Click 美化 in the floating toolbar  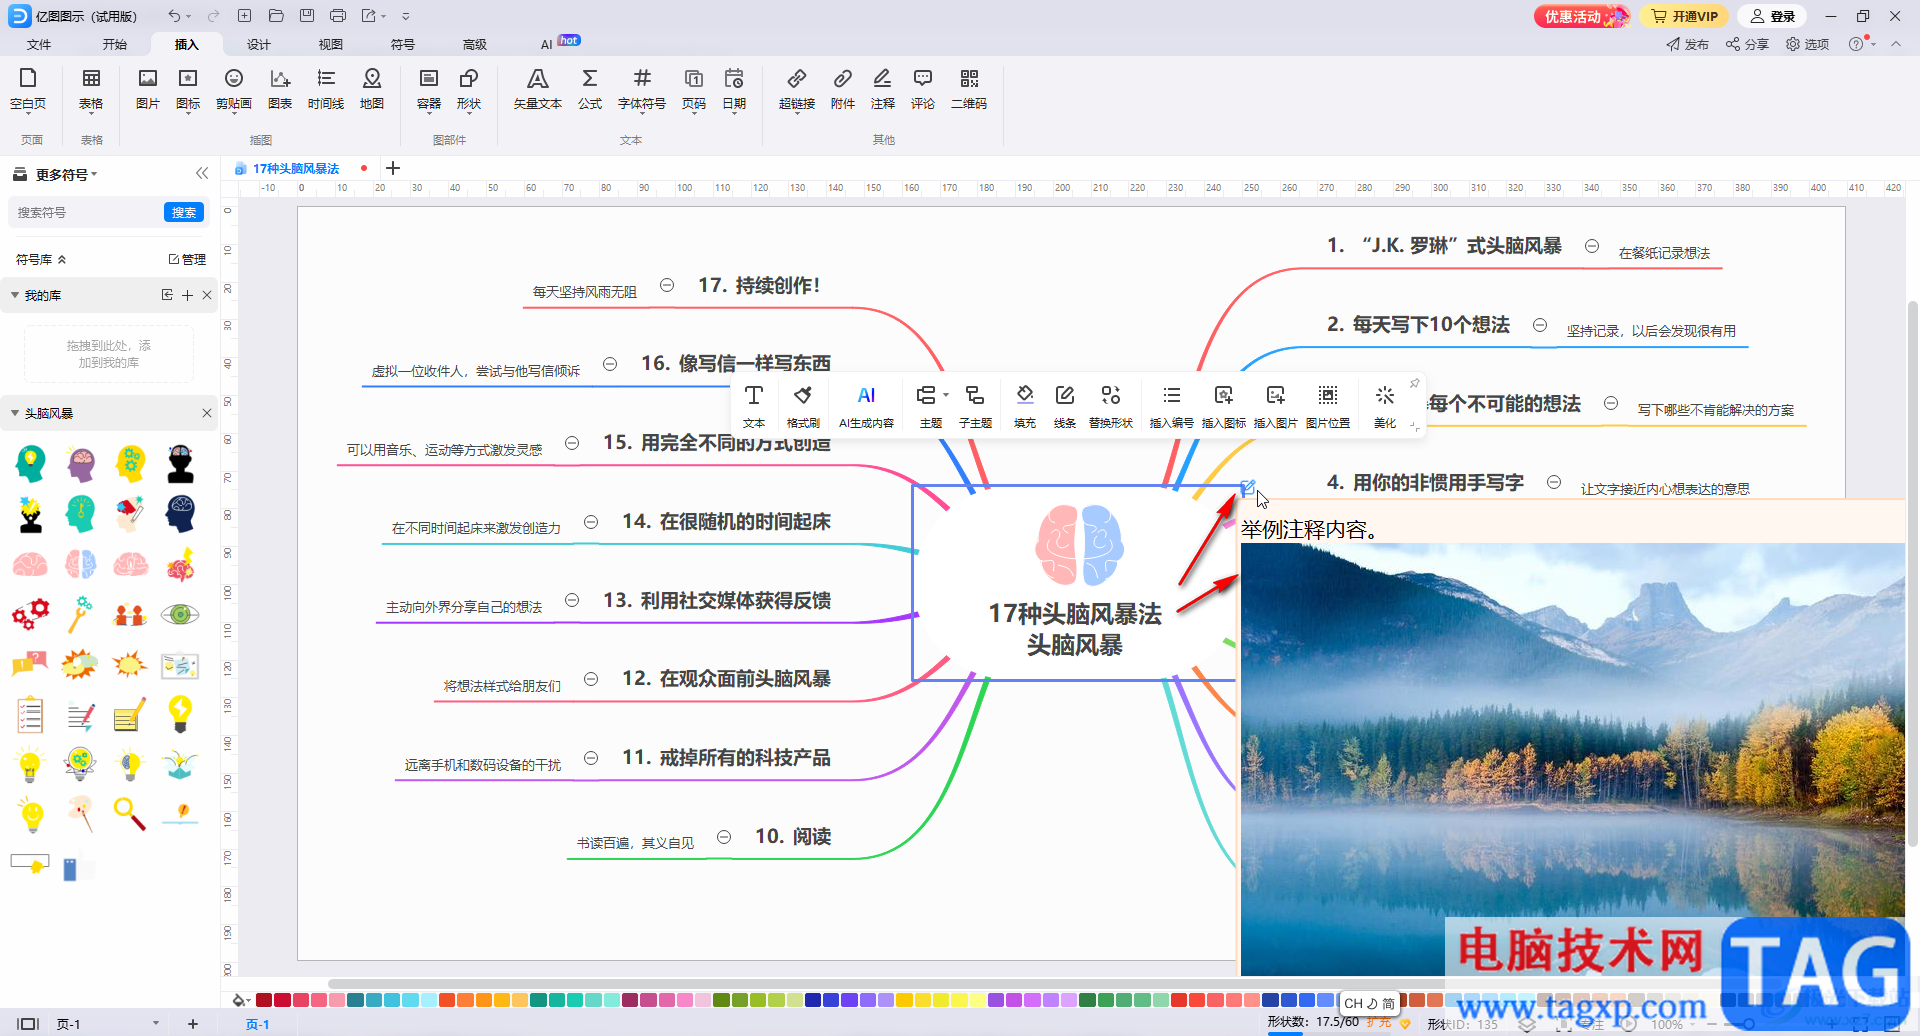[1385, 406]
